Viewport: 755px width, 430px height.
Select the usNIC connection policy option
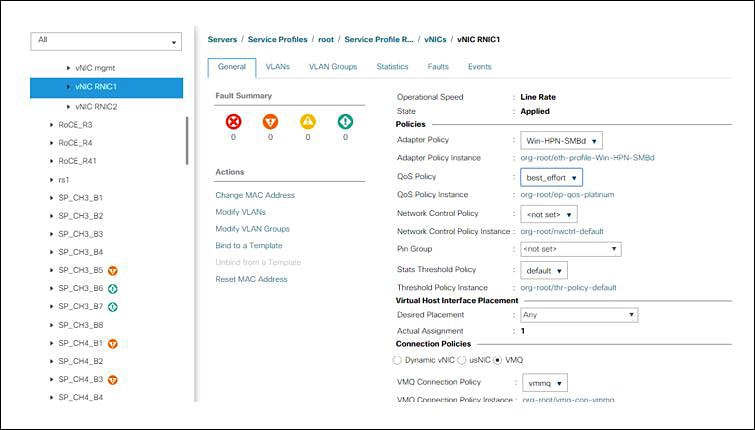tap(461, 360)
